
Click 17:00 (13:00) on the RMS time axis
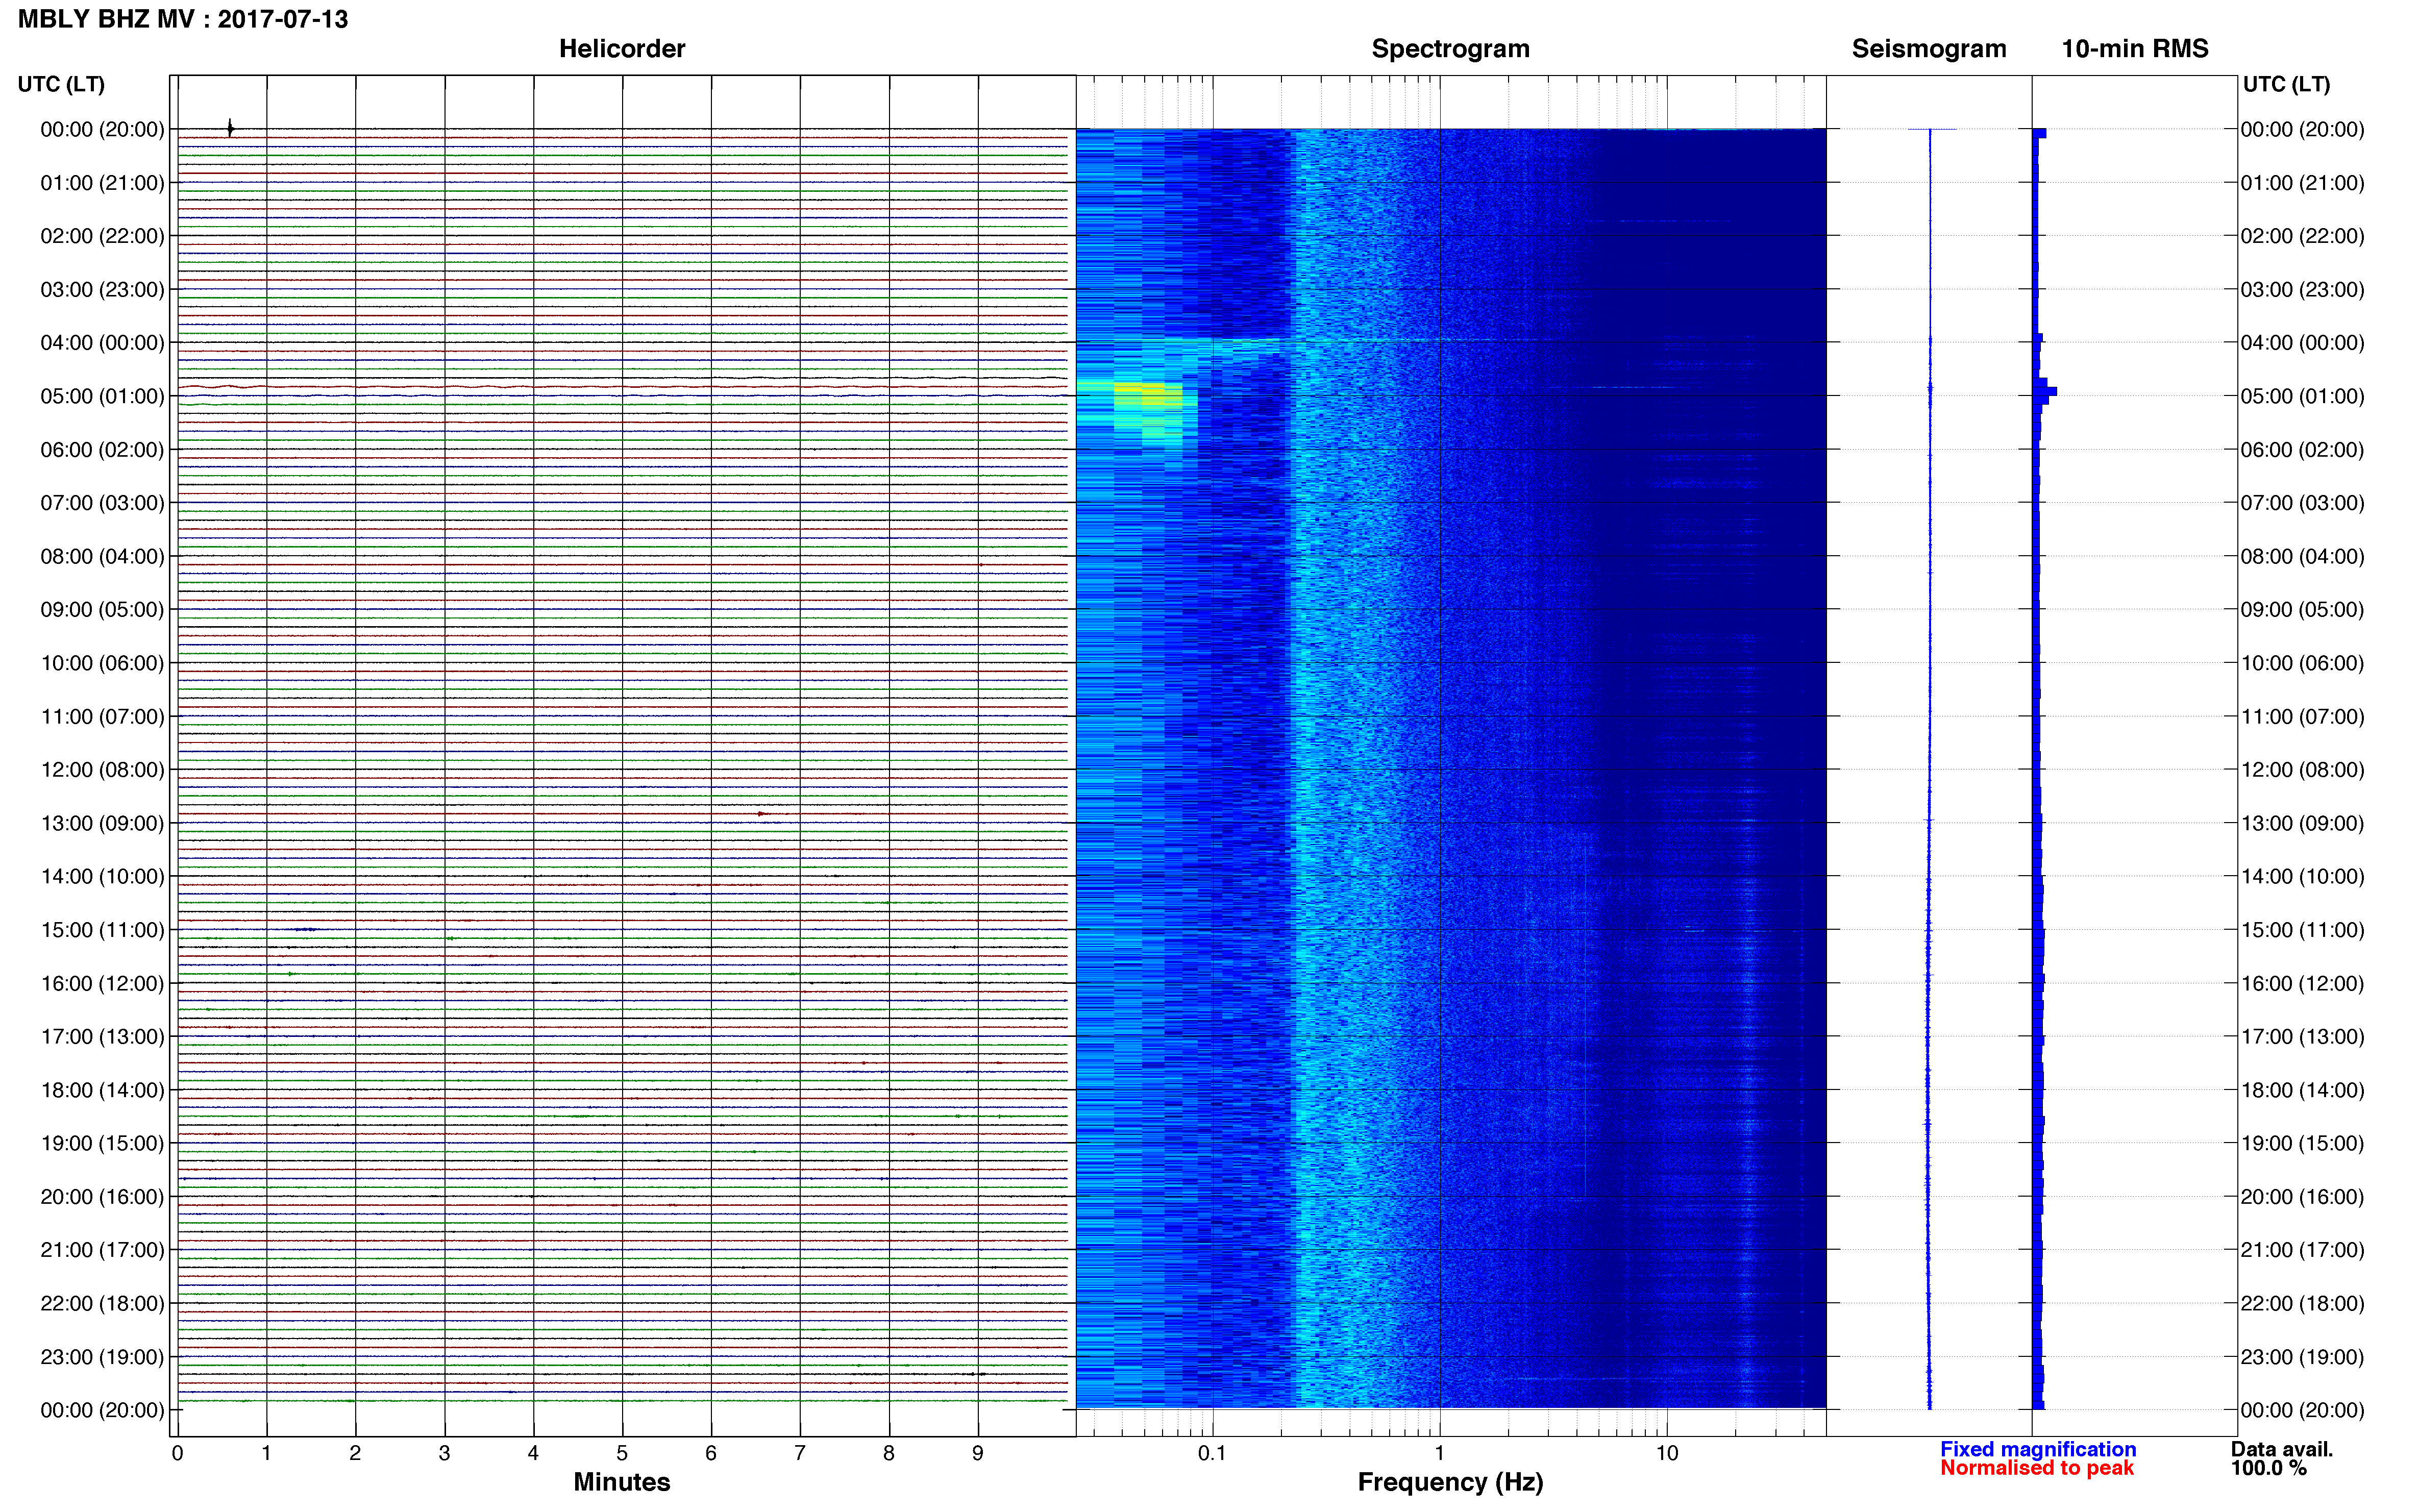tap(2302, 1037)
